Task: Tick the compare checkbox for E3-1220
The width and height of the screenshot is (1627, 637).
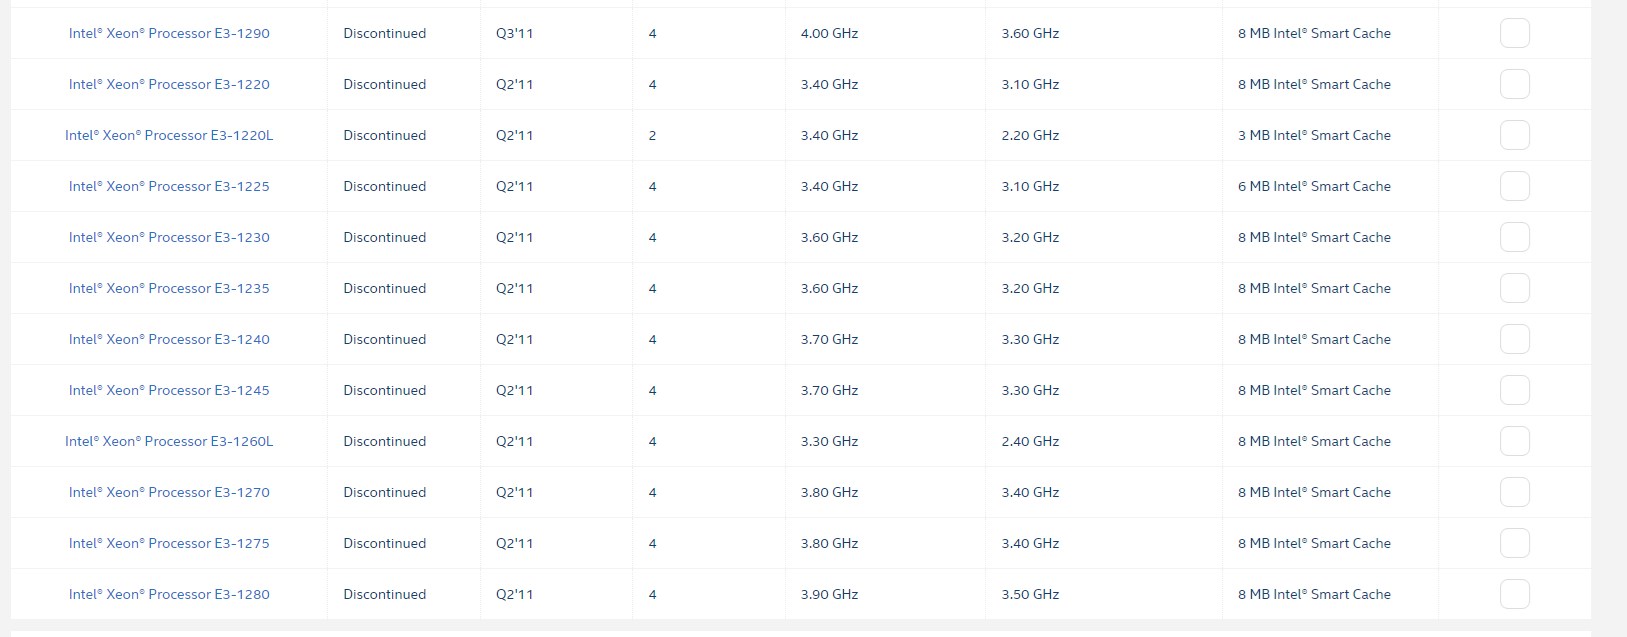Action: click(x=1514, y=84)
